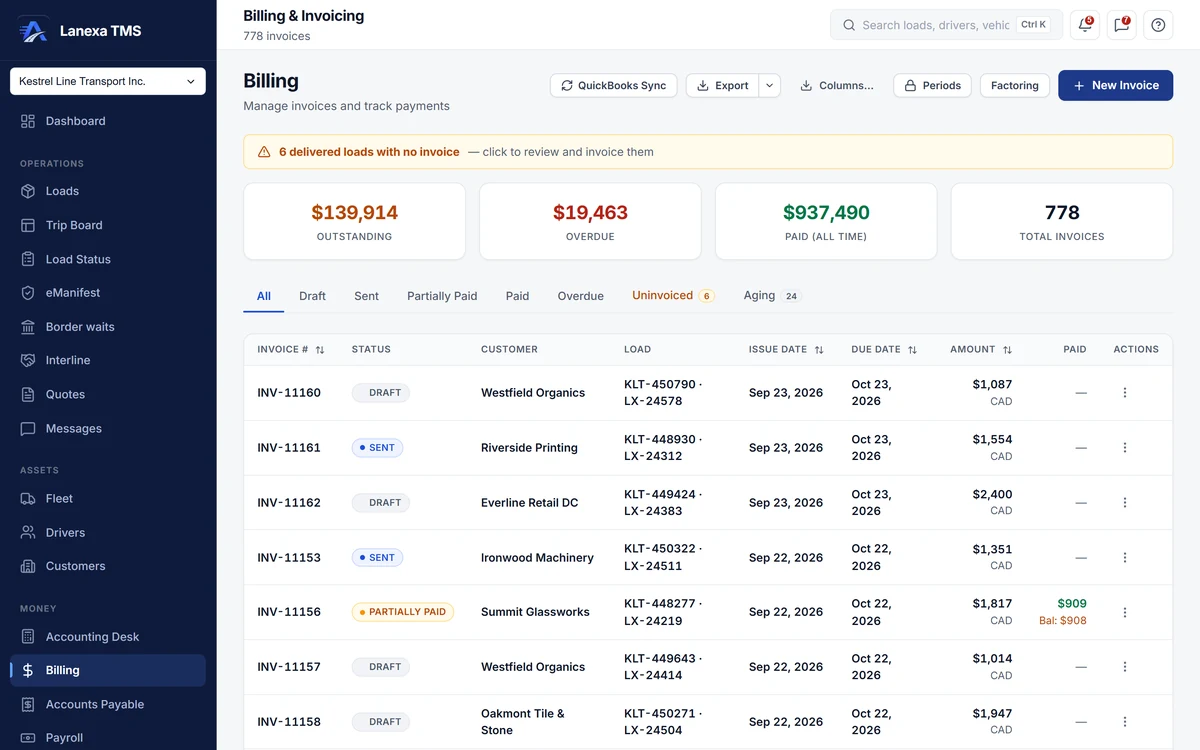
Task: Click the Lanexa TMS logo icon
Action: [33, 31]
